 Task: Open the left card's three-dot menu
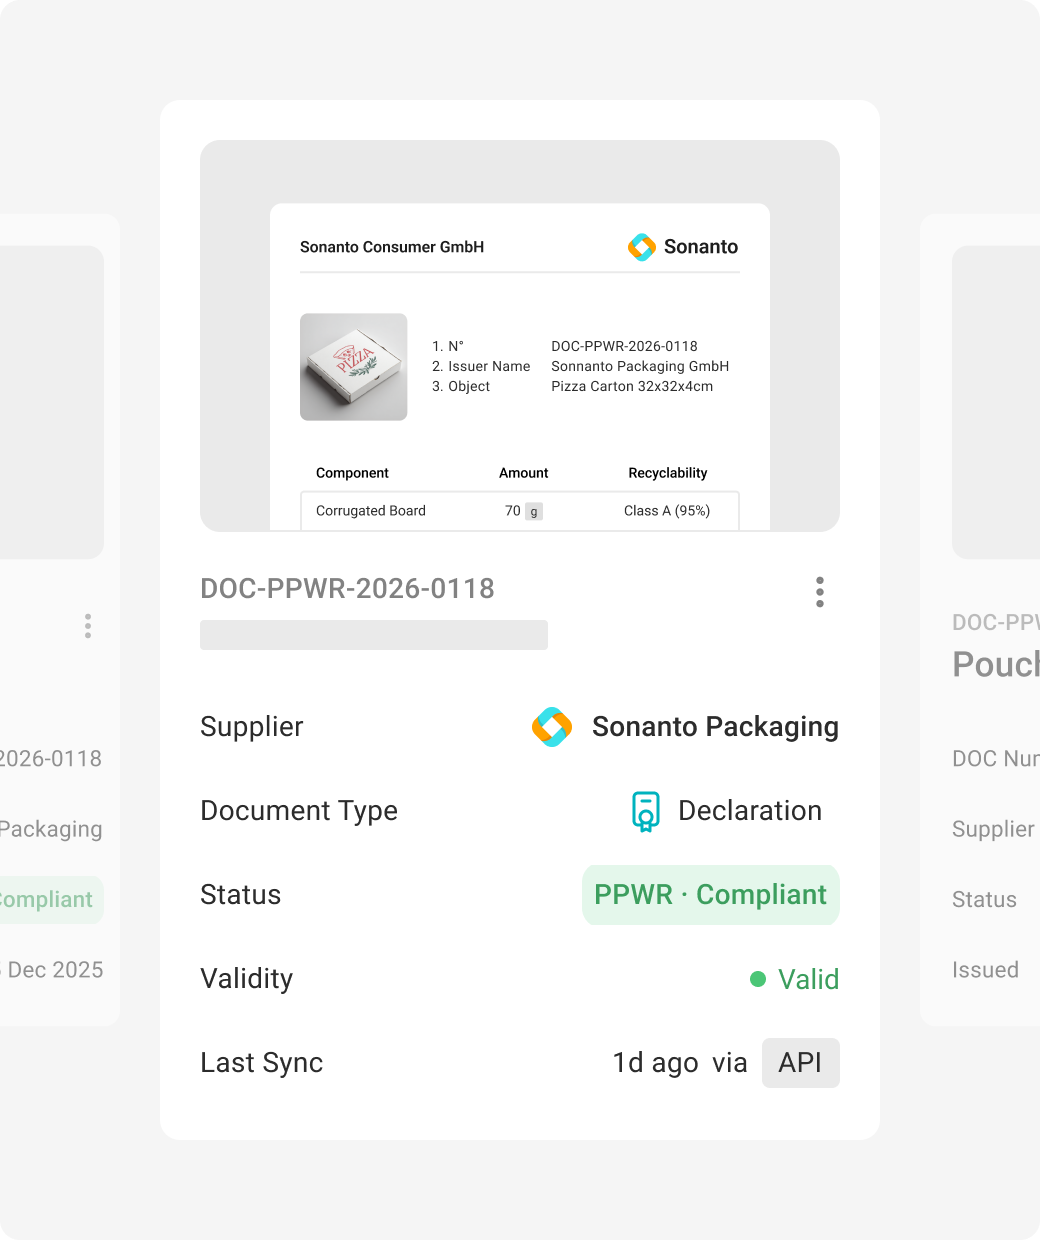88,626
